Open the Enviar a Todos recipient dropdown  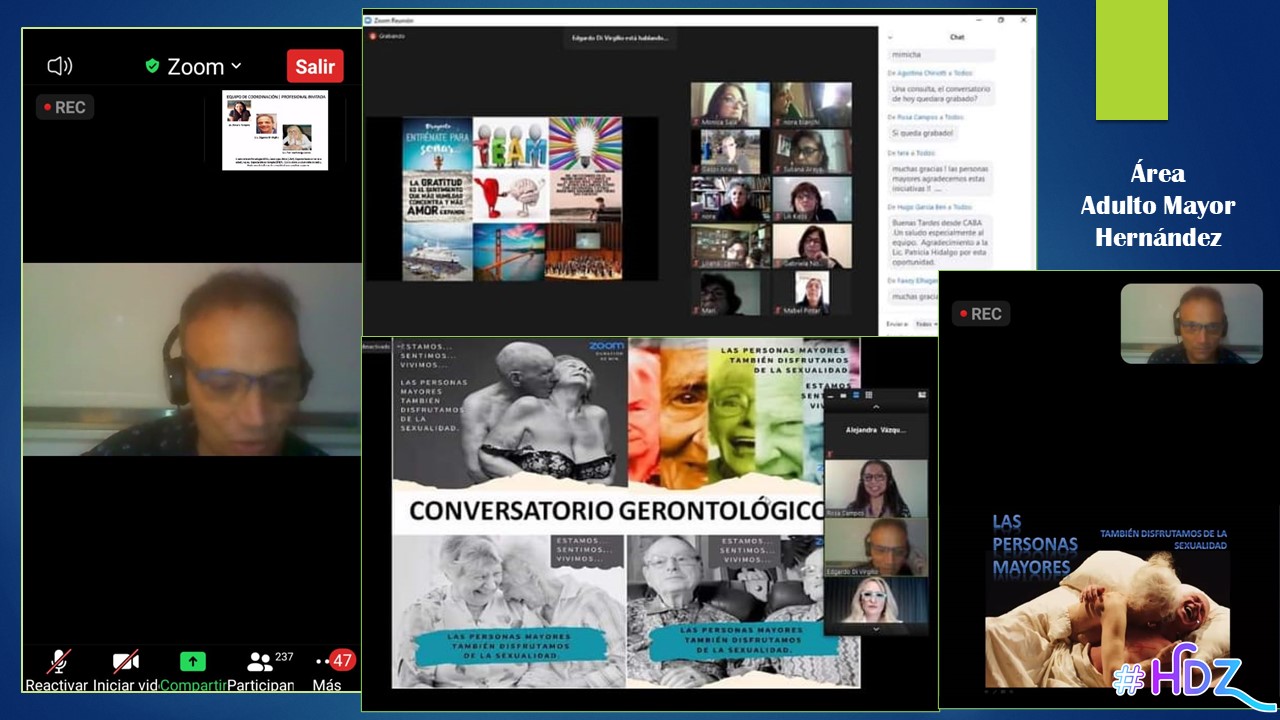click(924, 324)
